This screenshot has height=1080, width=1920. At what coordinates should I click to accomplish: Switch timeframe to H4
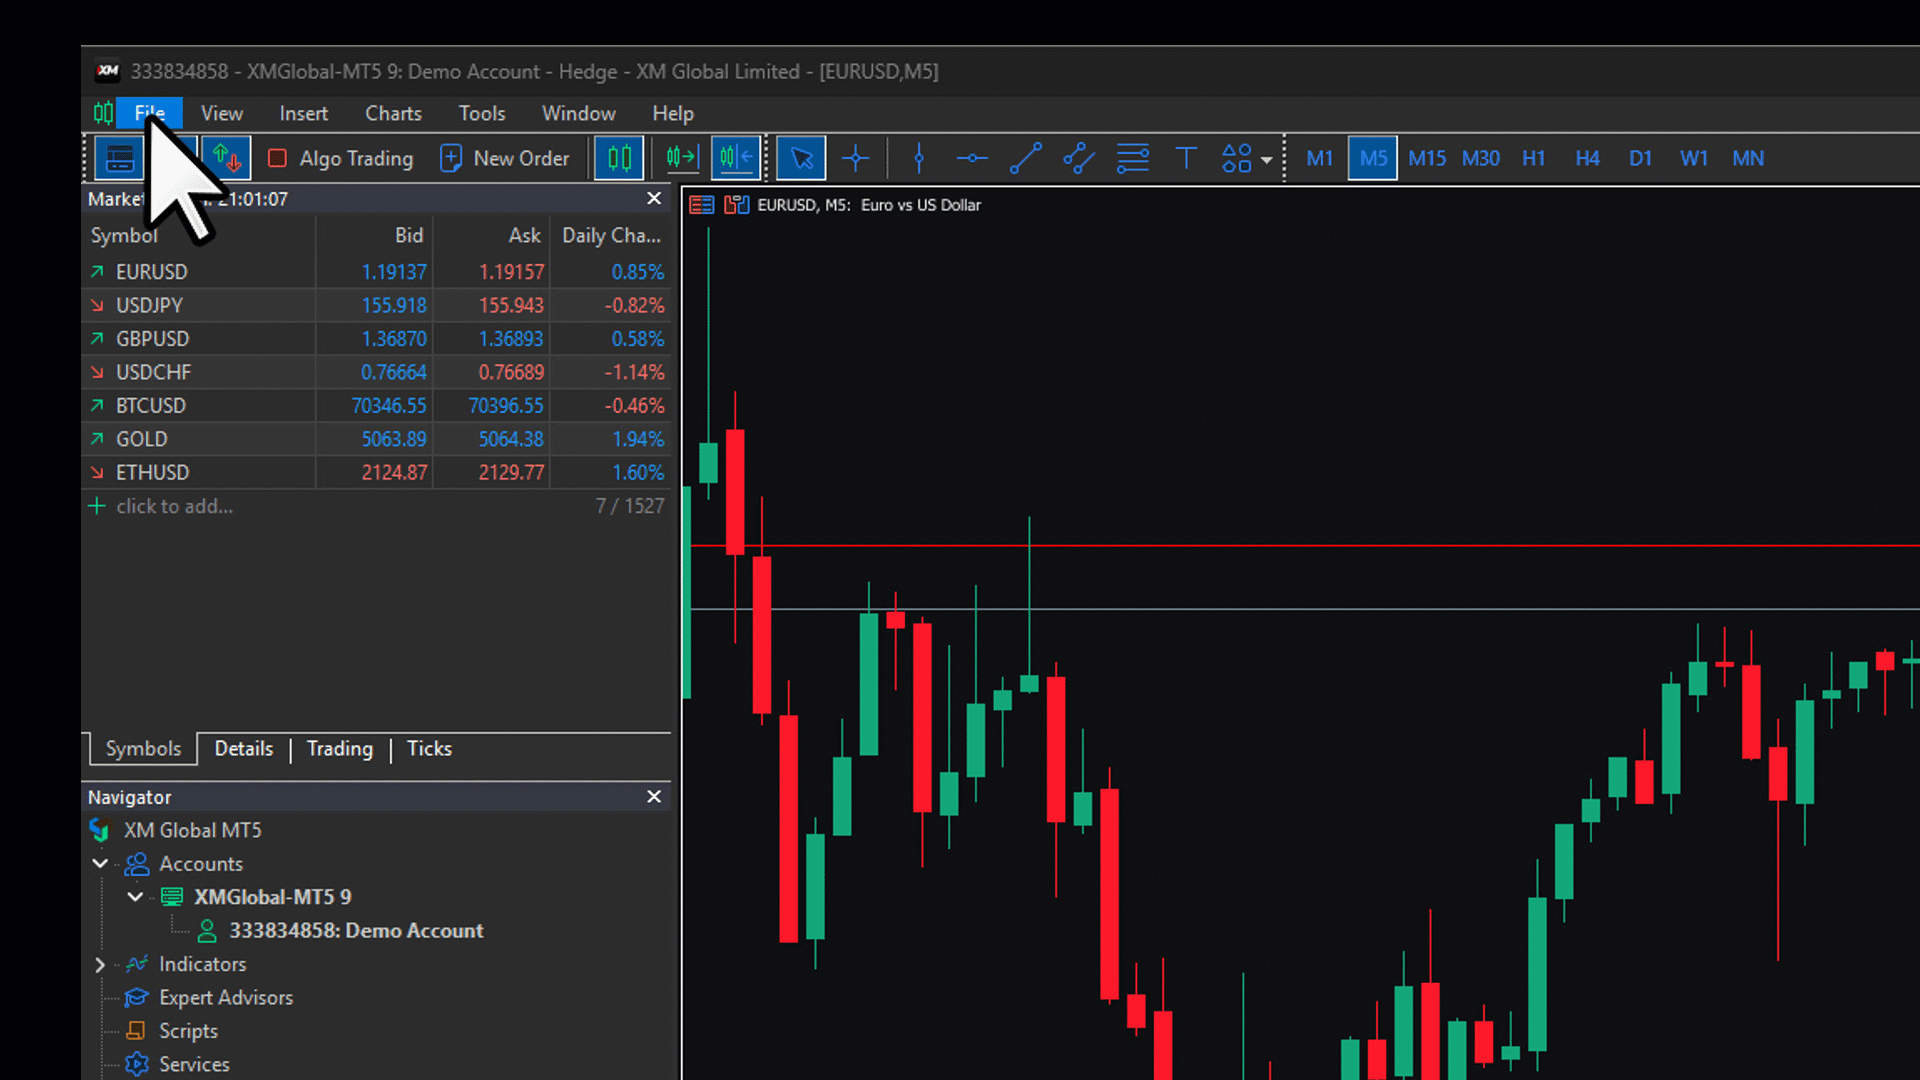tap(1587, 158)
